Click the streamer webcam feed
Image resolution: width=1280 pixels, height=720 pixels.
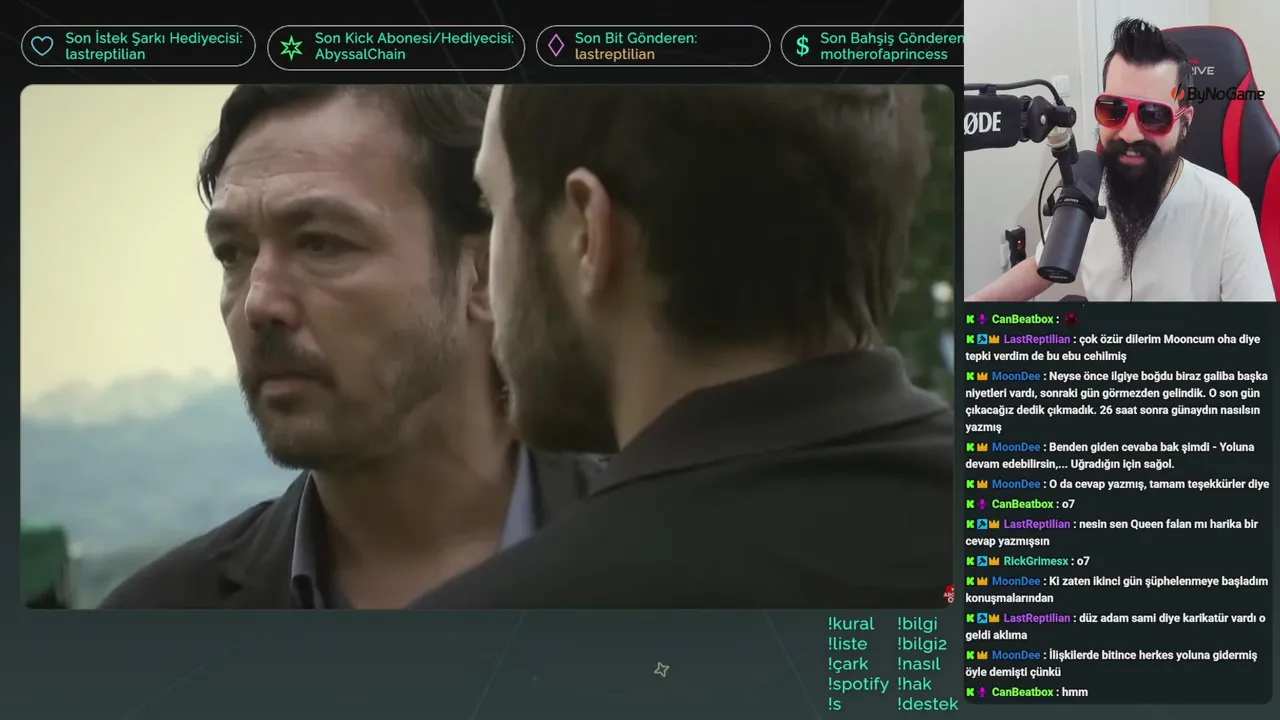(1121, 150)
